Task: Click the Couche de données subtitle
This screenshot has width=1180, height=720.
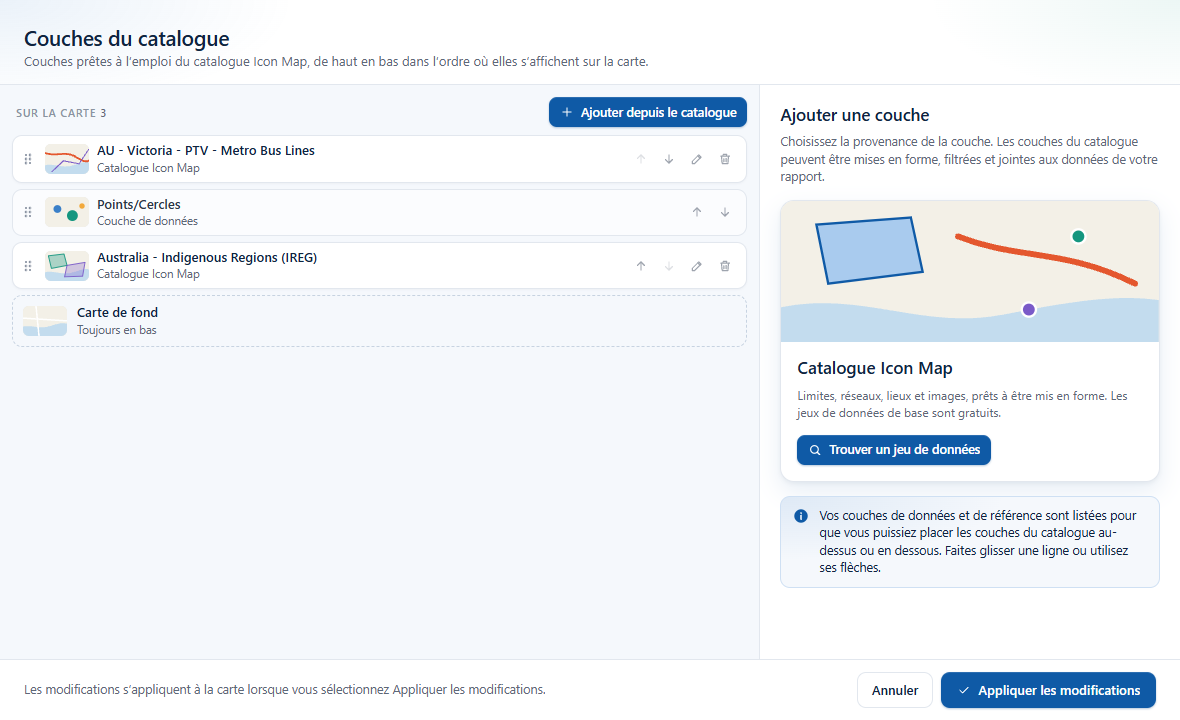Action: click(148, 221)
